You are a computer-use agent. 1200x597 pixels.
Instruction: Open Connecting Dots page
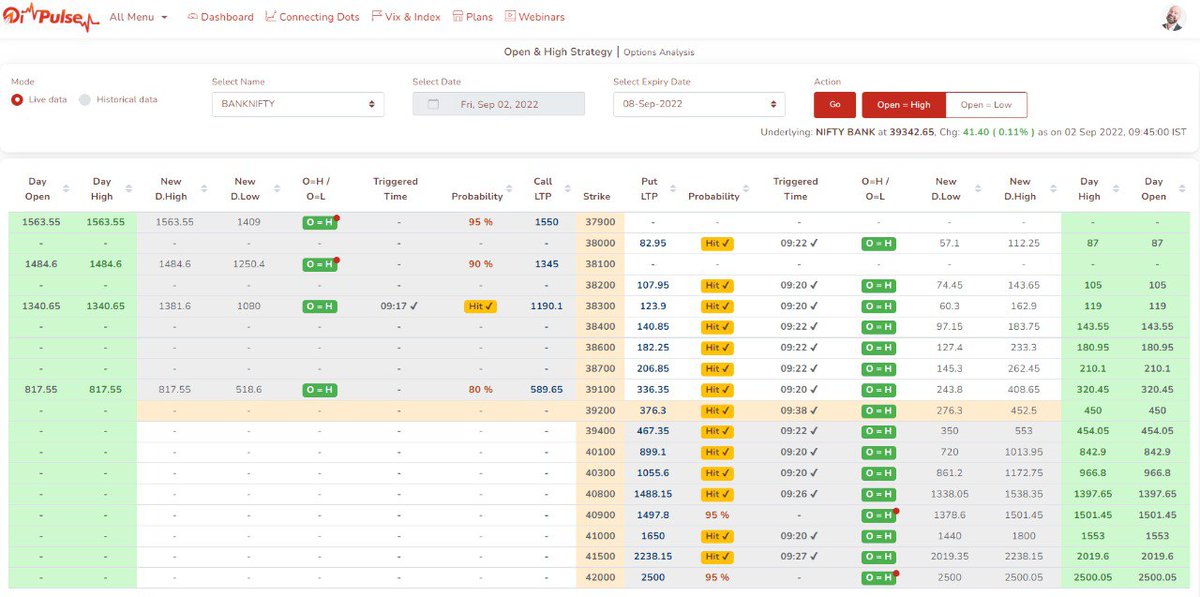(x=312, y=17)
